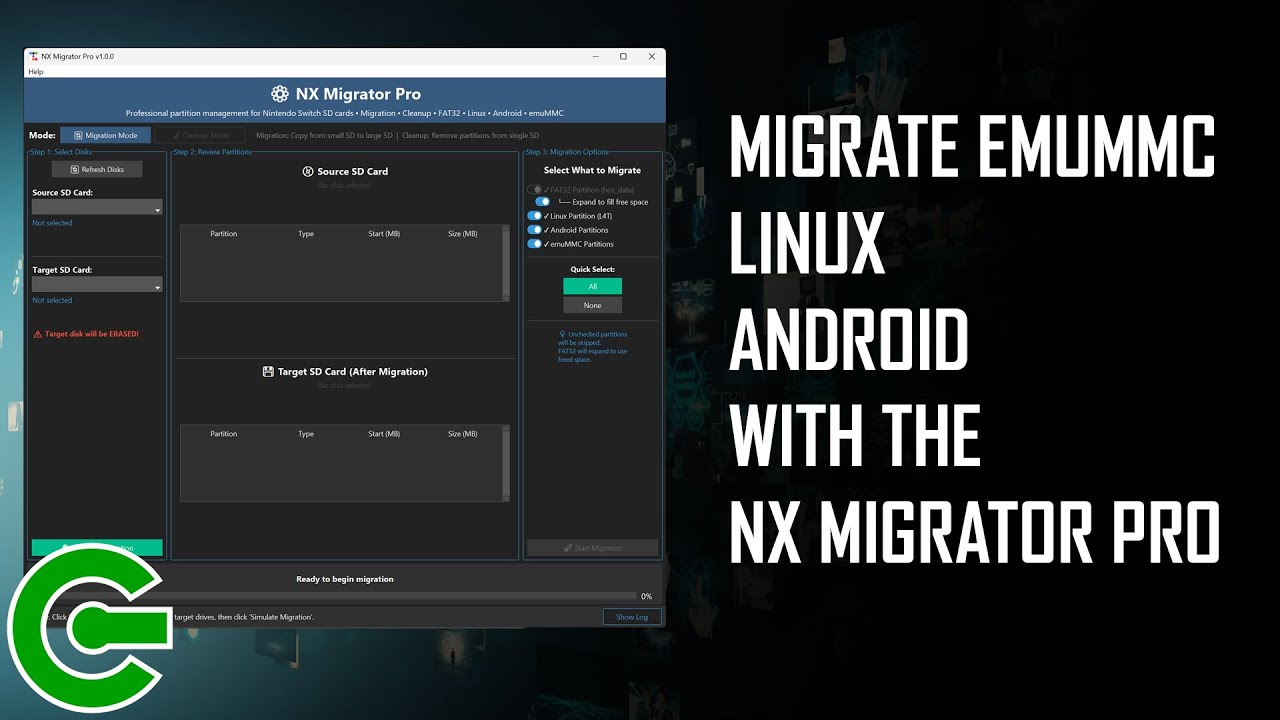This screenshot has height=720, width=1280.
Task: Switch to Cleanup Mode
Action: click(x=200, y=135)
